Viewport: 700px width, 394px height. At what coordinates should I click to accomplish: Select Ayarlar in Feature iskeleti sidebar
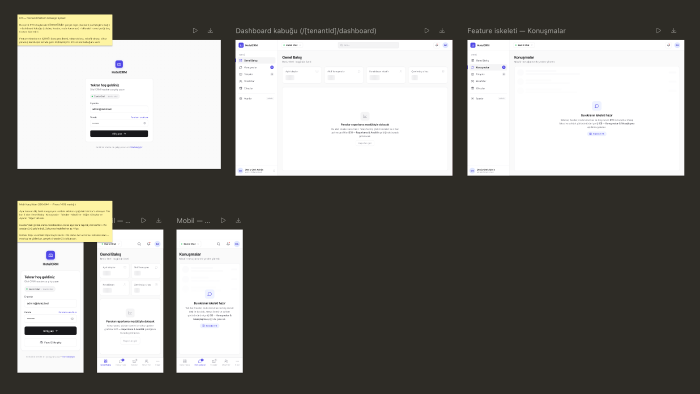click(x=488, y=98)
